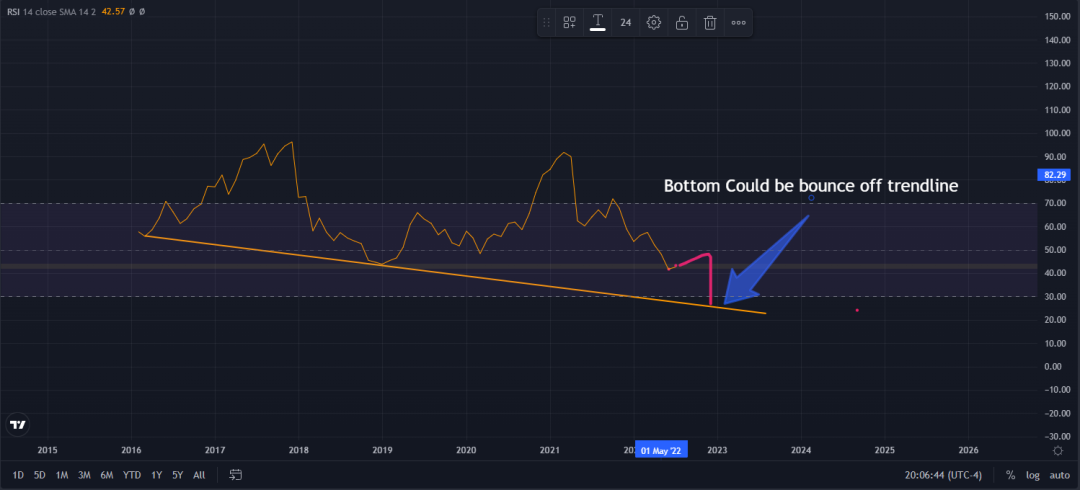Open the go to date calendar icon
Viewport: 1080px width, 490px height.
pyautogui.click(x=236, y=475)
